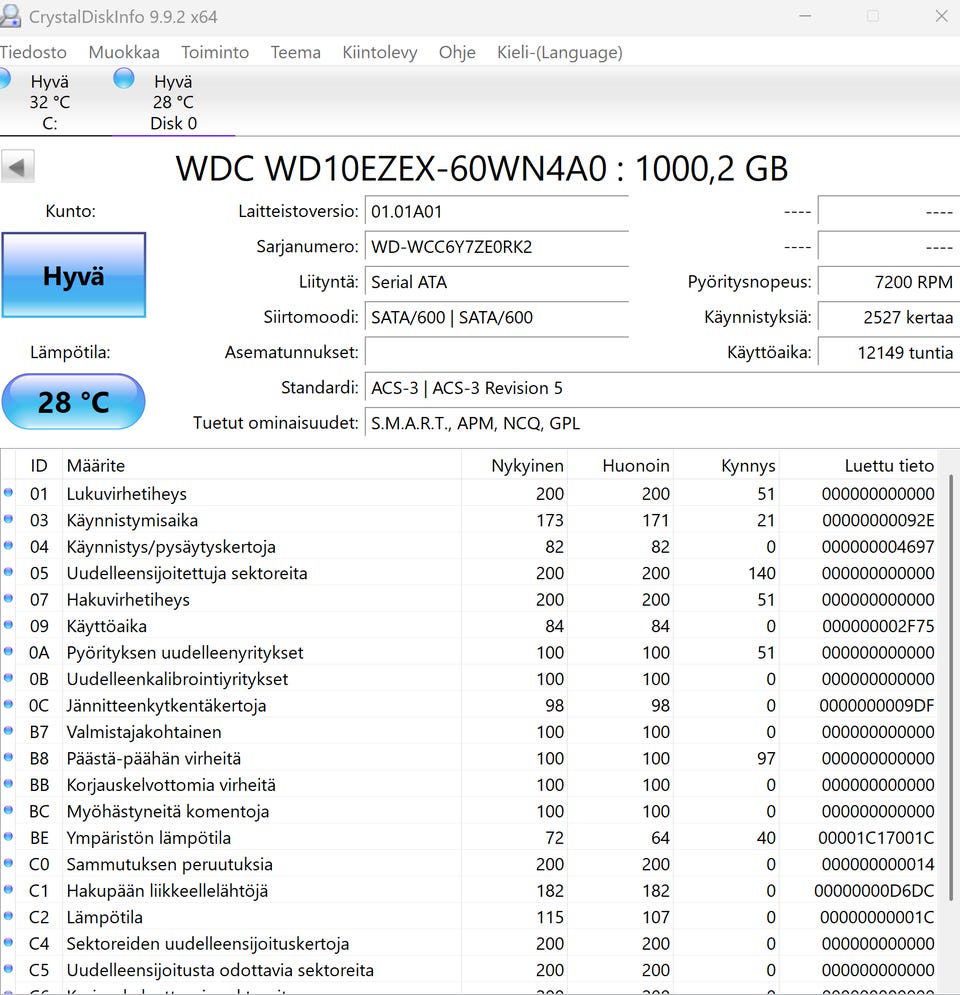Click status dot of Jännitteenkytkentäkertoja row
Image resolution: width=960 pixels, height=995 pixels.
pos(8,704)
